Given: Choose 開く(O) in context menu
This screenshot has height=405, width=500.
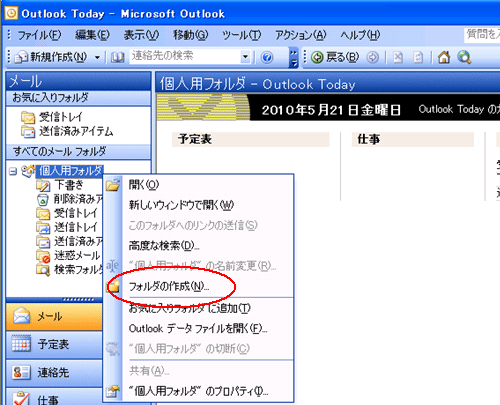Looking at the screenshot, I should click(198, 185).
